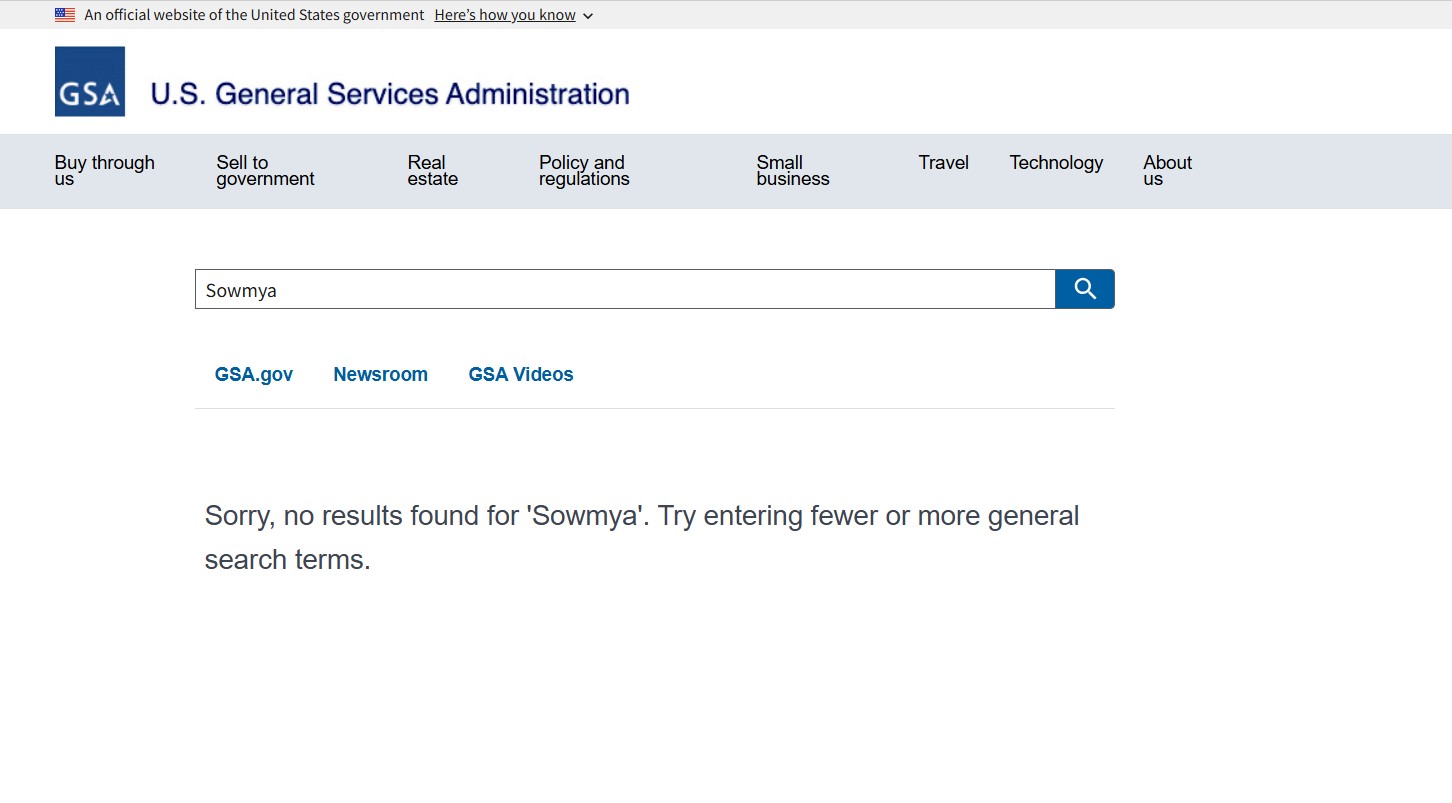
Task: Click the official website banner text
Action: point(254,15)
